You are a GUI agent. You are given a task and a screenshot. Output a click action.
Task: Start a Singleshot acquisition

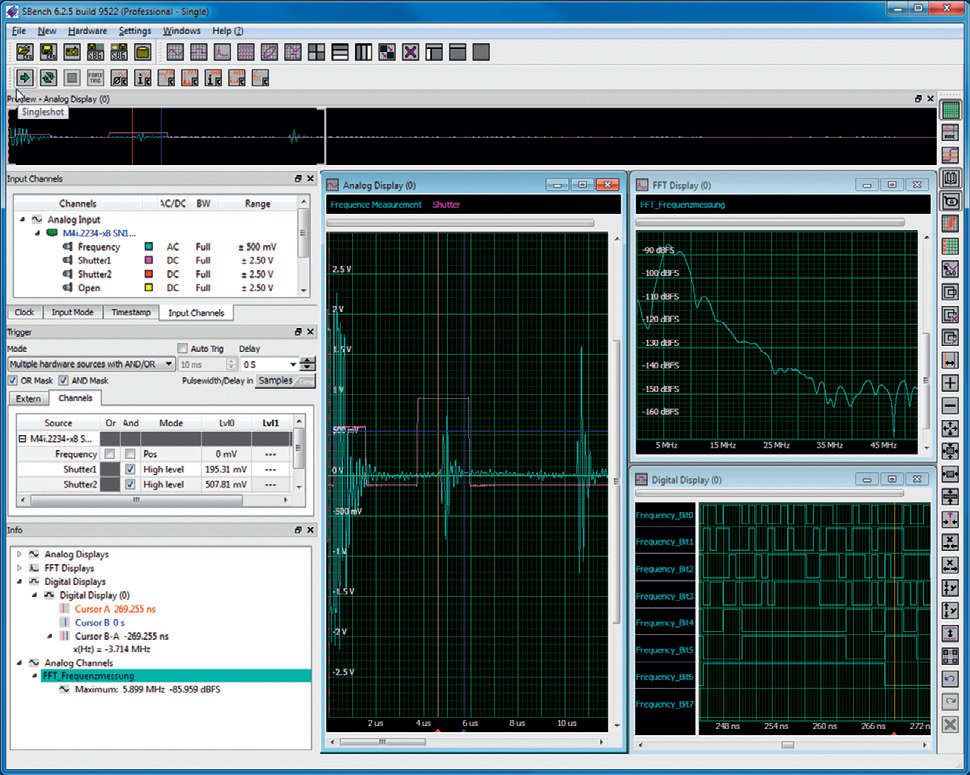[25, 77]
